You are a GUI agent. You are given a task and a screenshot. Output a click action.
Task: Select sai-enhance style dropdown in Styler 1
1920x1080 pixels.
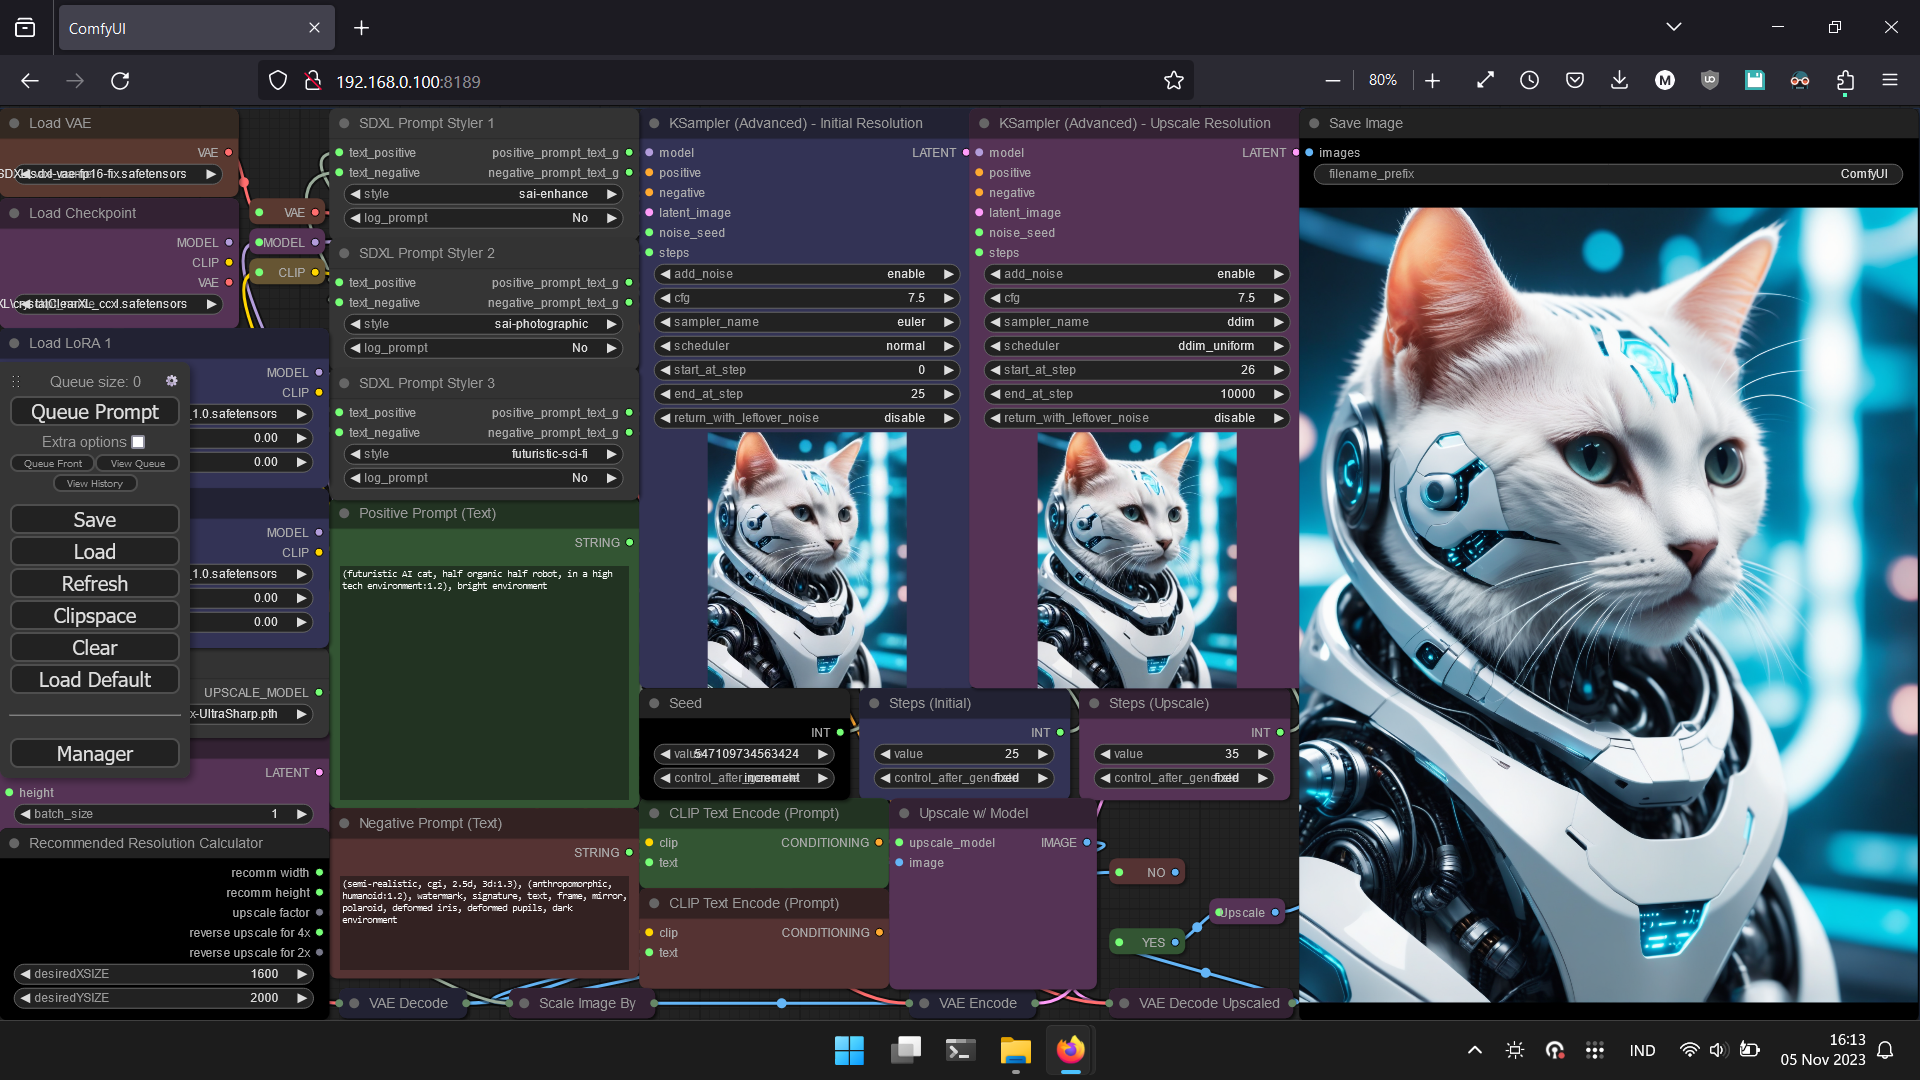(x=481, y=194)
